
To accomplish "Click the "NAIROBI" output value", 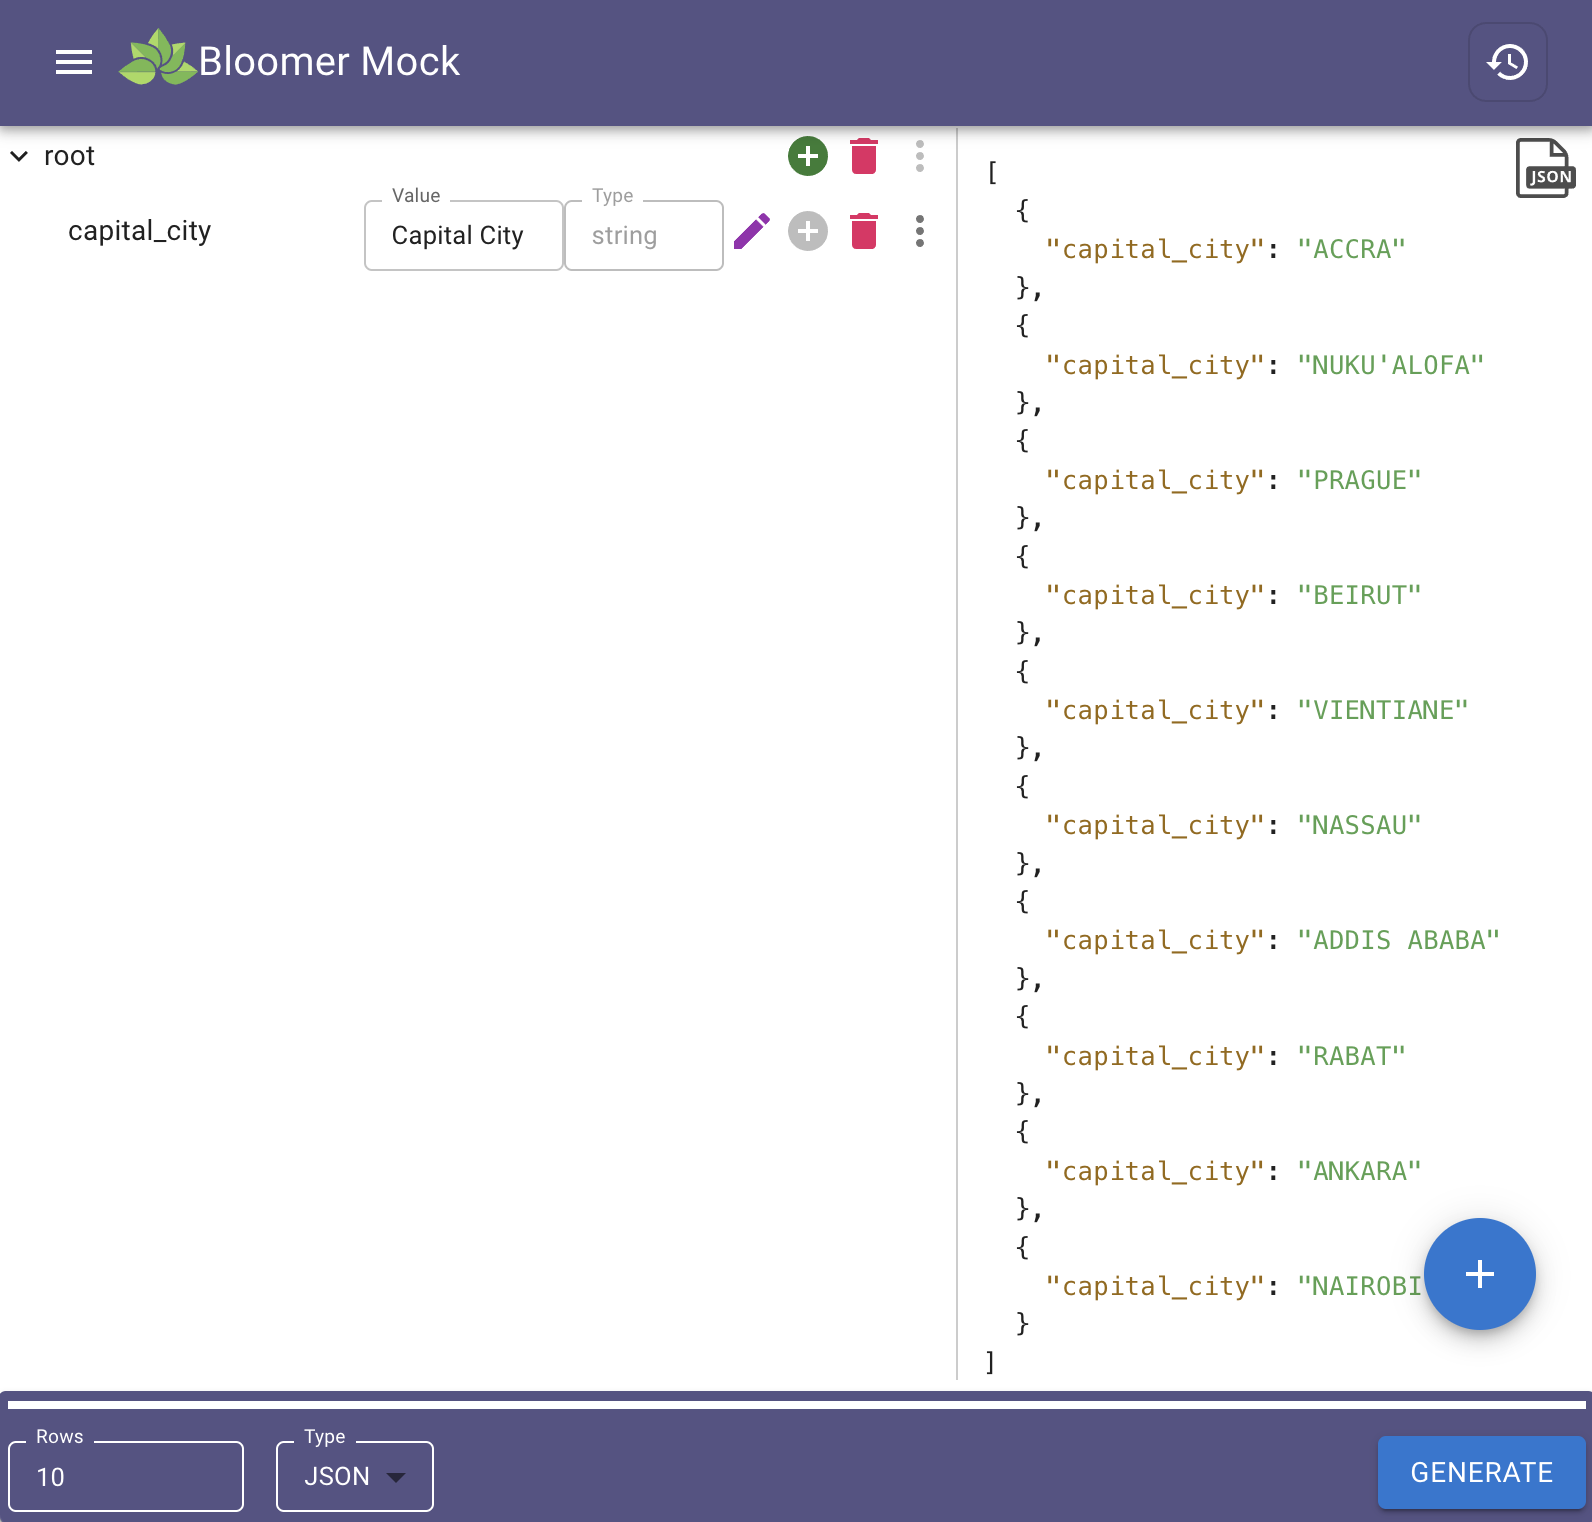I will click(1360, 1286).
